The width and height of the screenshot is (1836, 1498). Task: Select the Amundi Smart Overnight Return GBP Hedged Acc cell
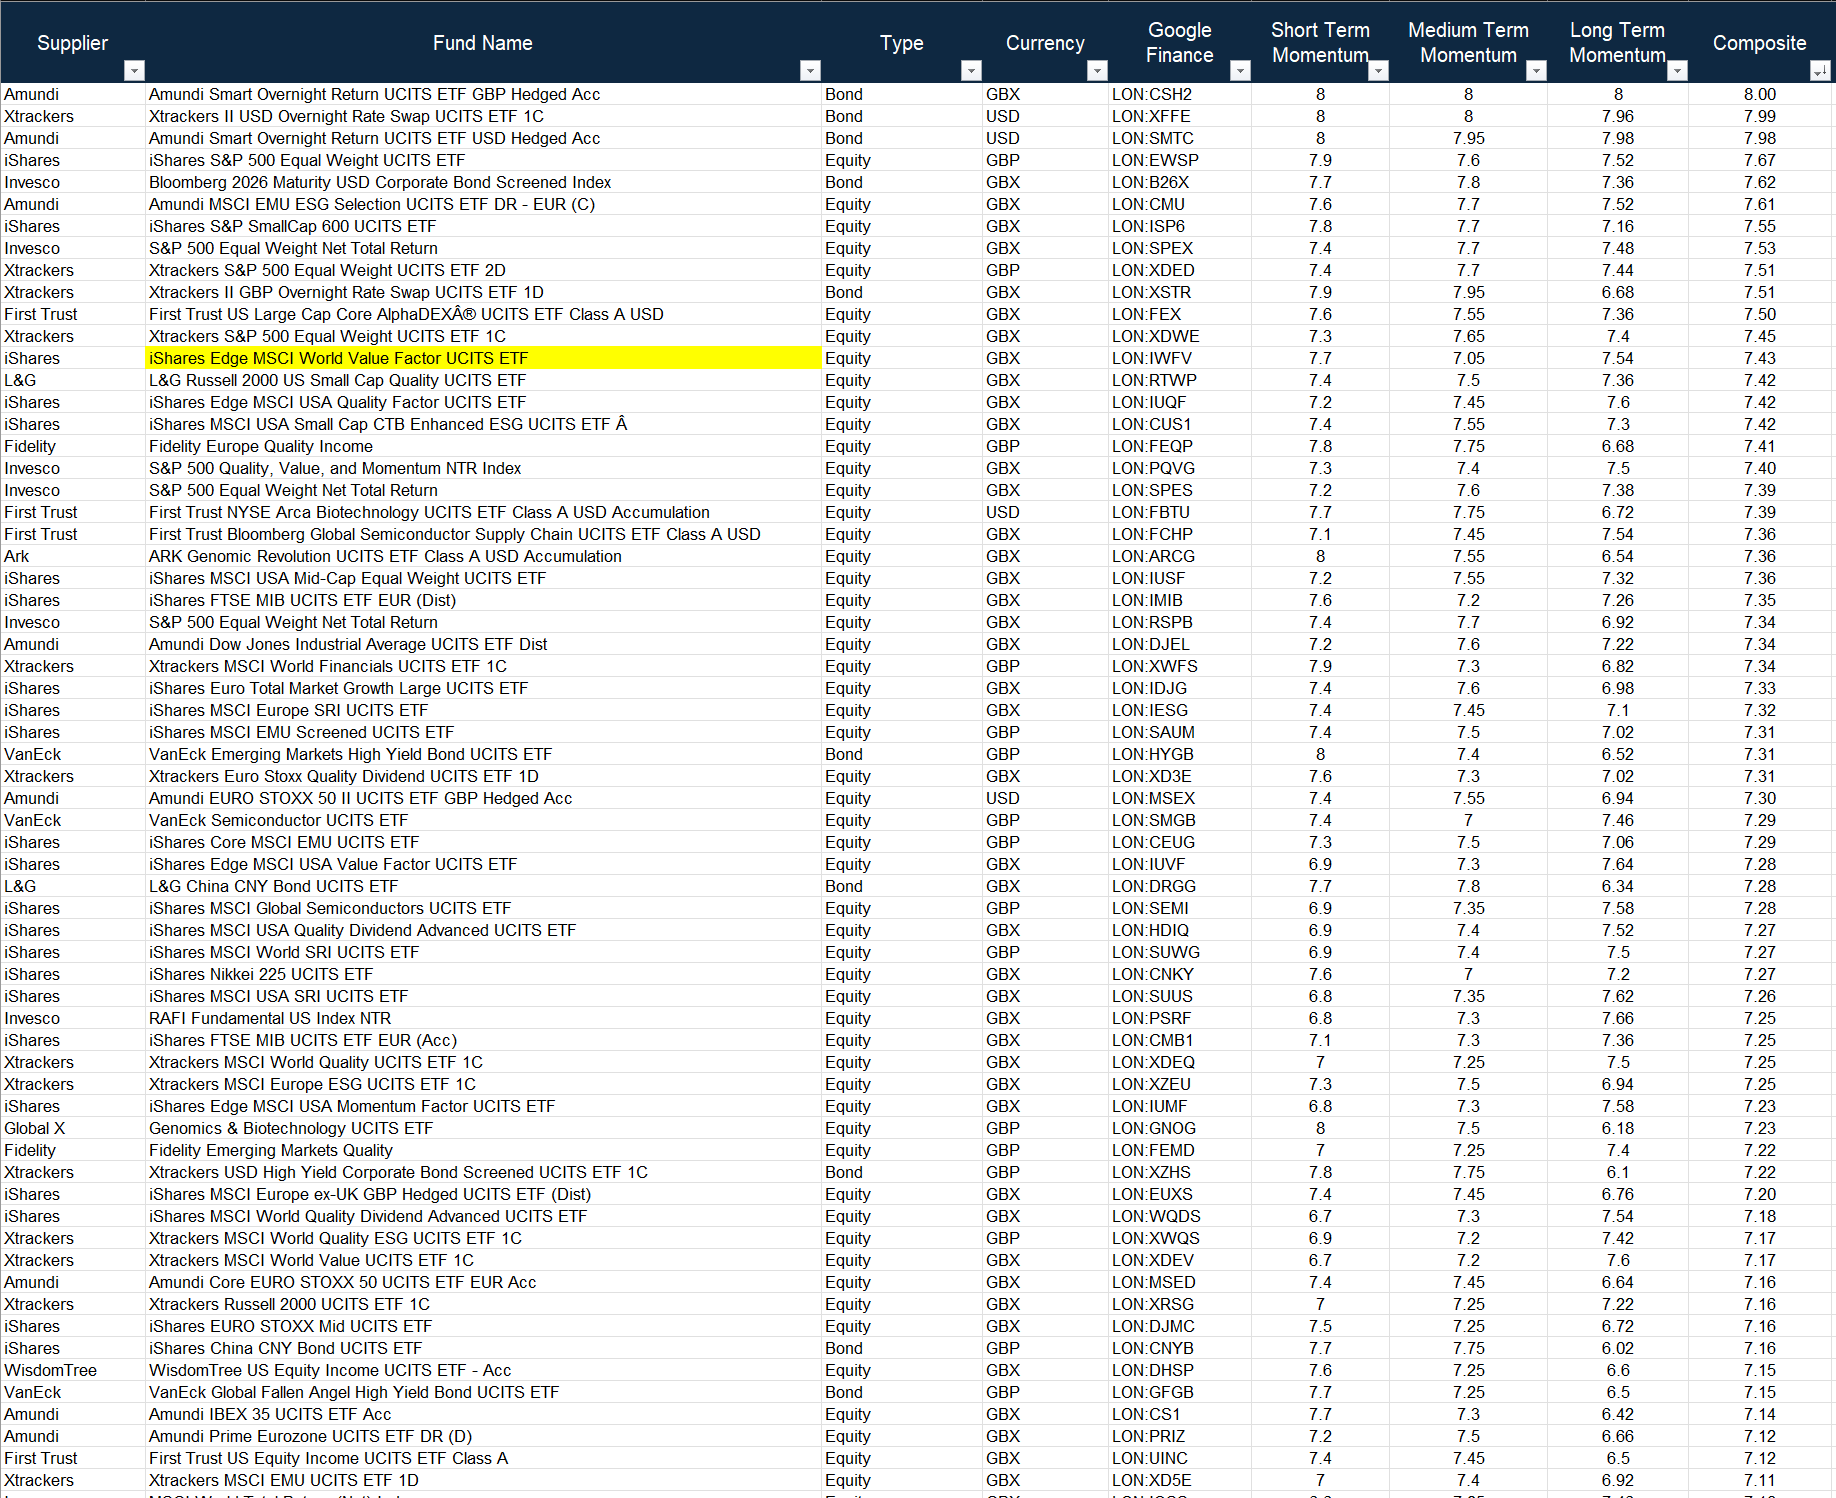(x=483, y=94)
